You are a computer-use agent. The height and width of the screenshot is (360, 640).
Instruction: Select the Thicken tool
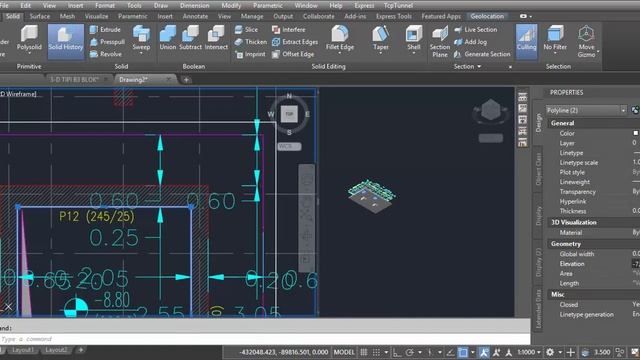pos(251,42)
